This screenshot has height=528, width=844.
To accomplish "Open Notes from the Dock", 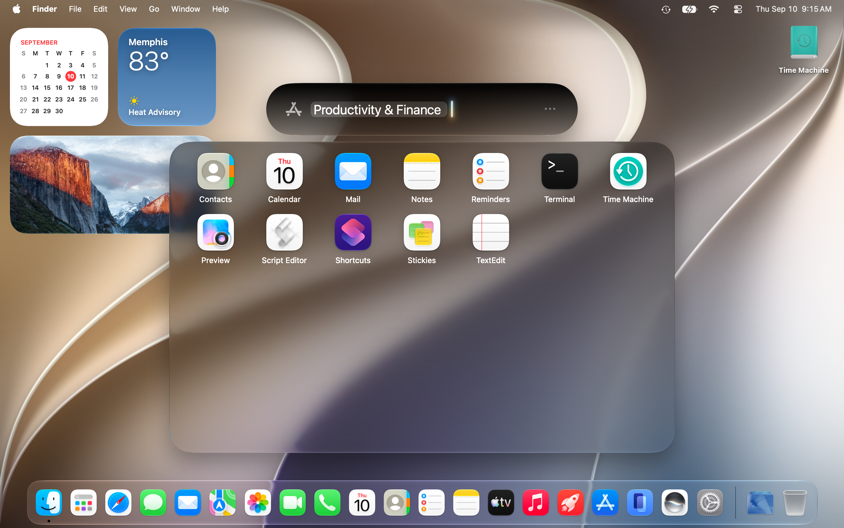I will (x=466, y=503).
